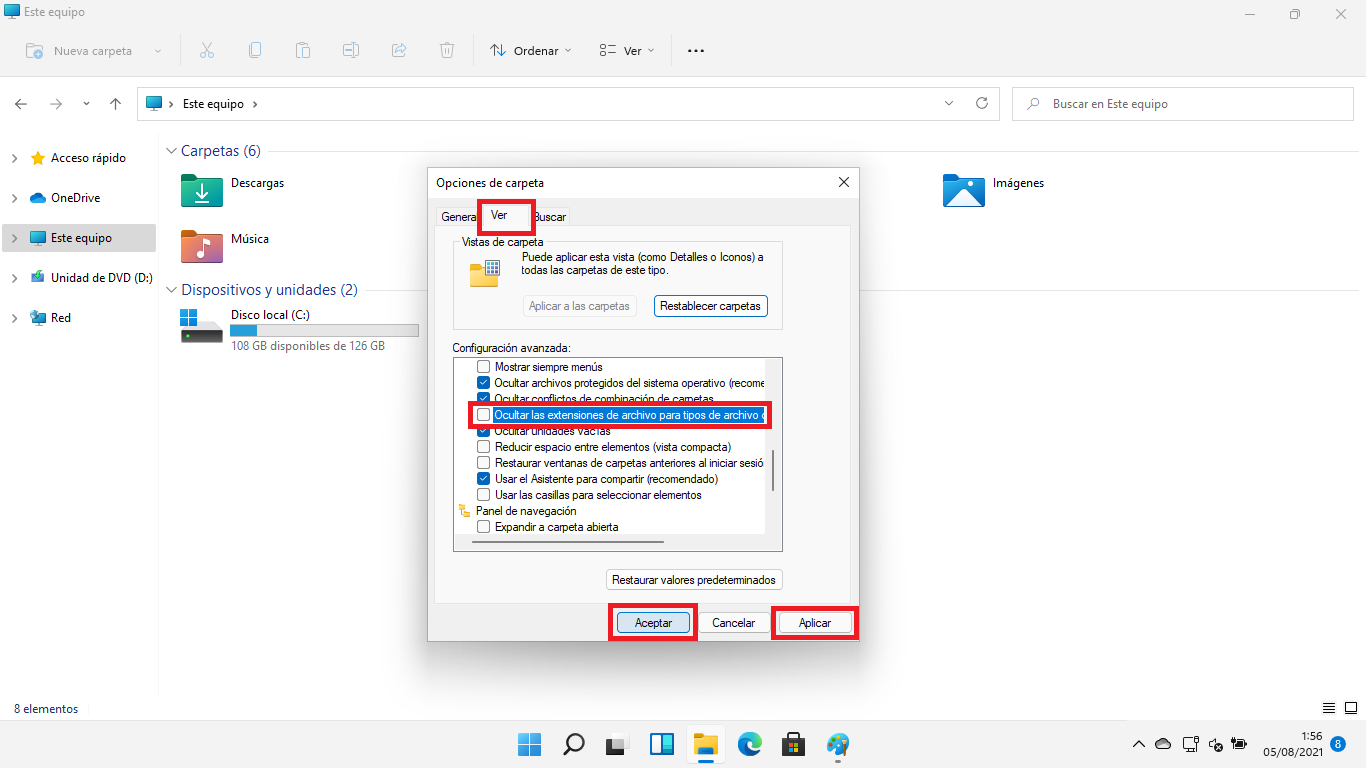This screenshot has width=1366, height=768.
Task: Launch Microsoft Edge from the taskbar
Action: 749,745
